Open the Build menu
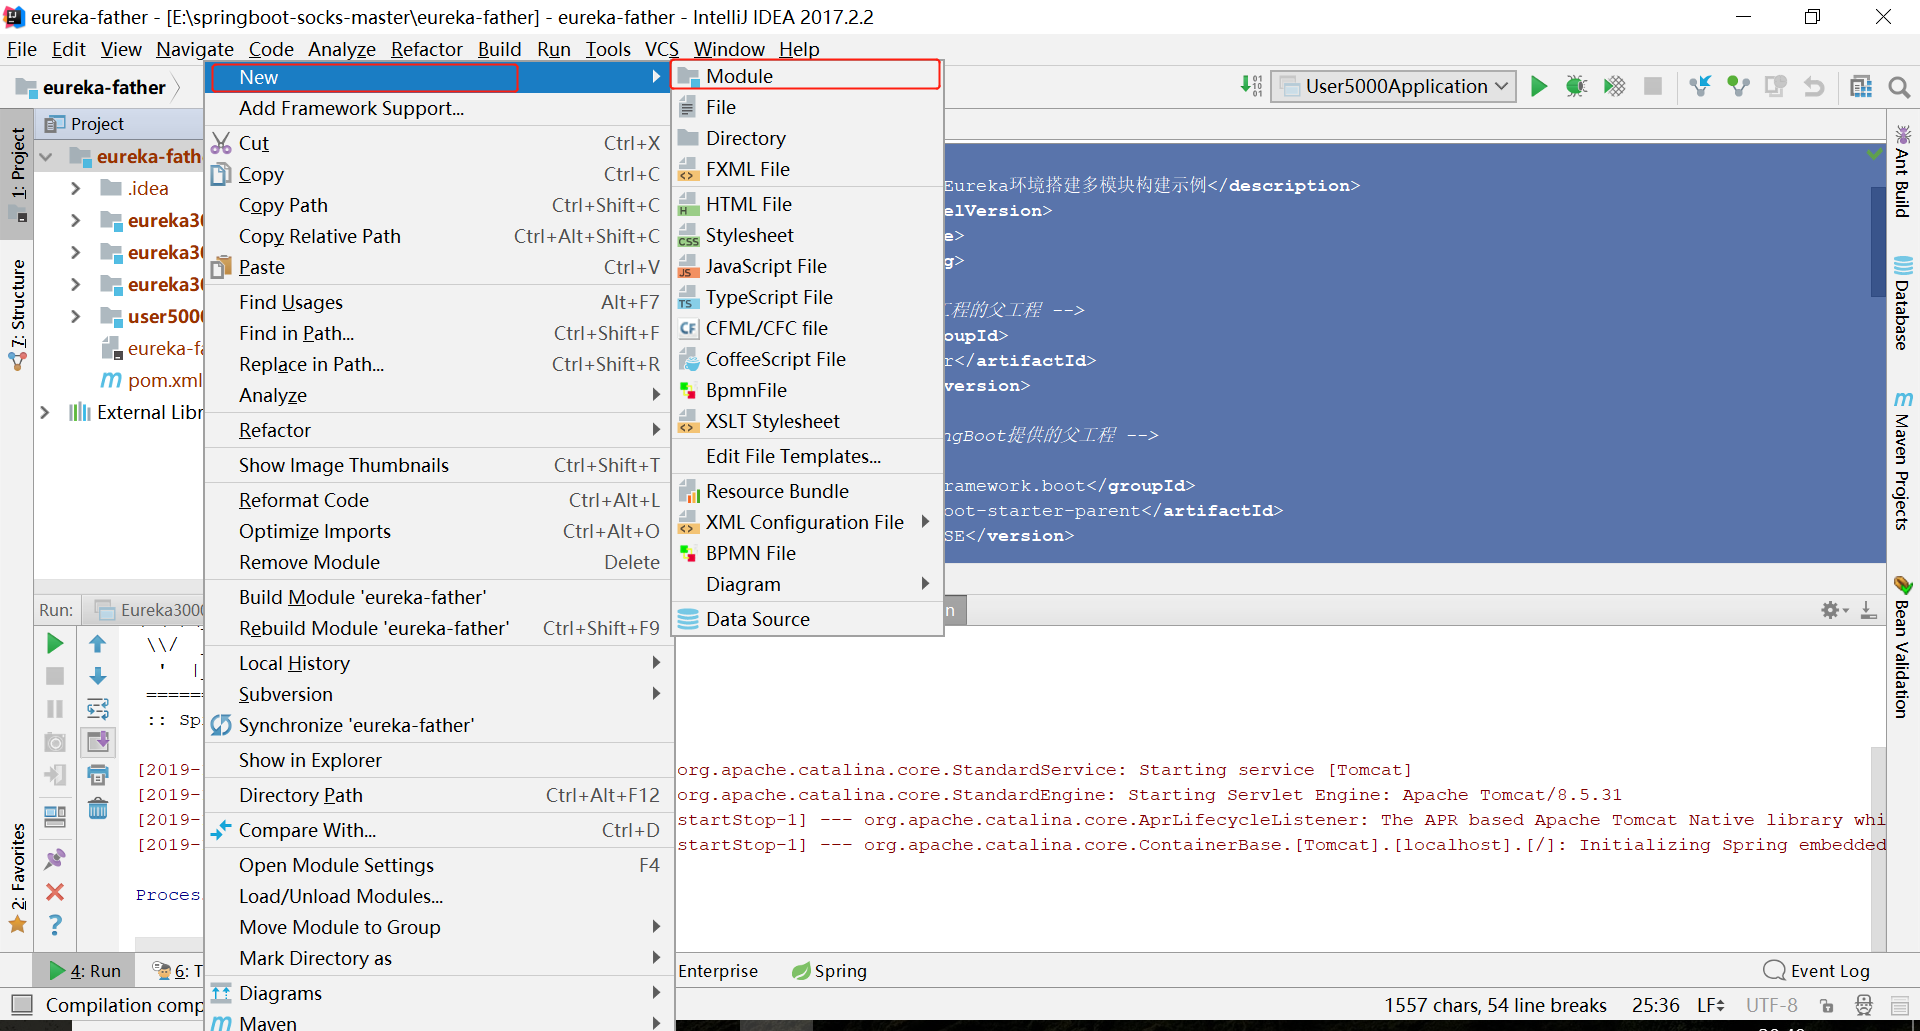 click(x=499, y=49)
